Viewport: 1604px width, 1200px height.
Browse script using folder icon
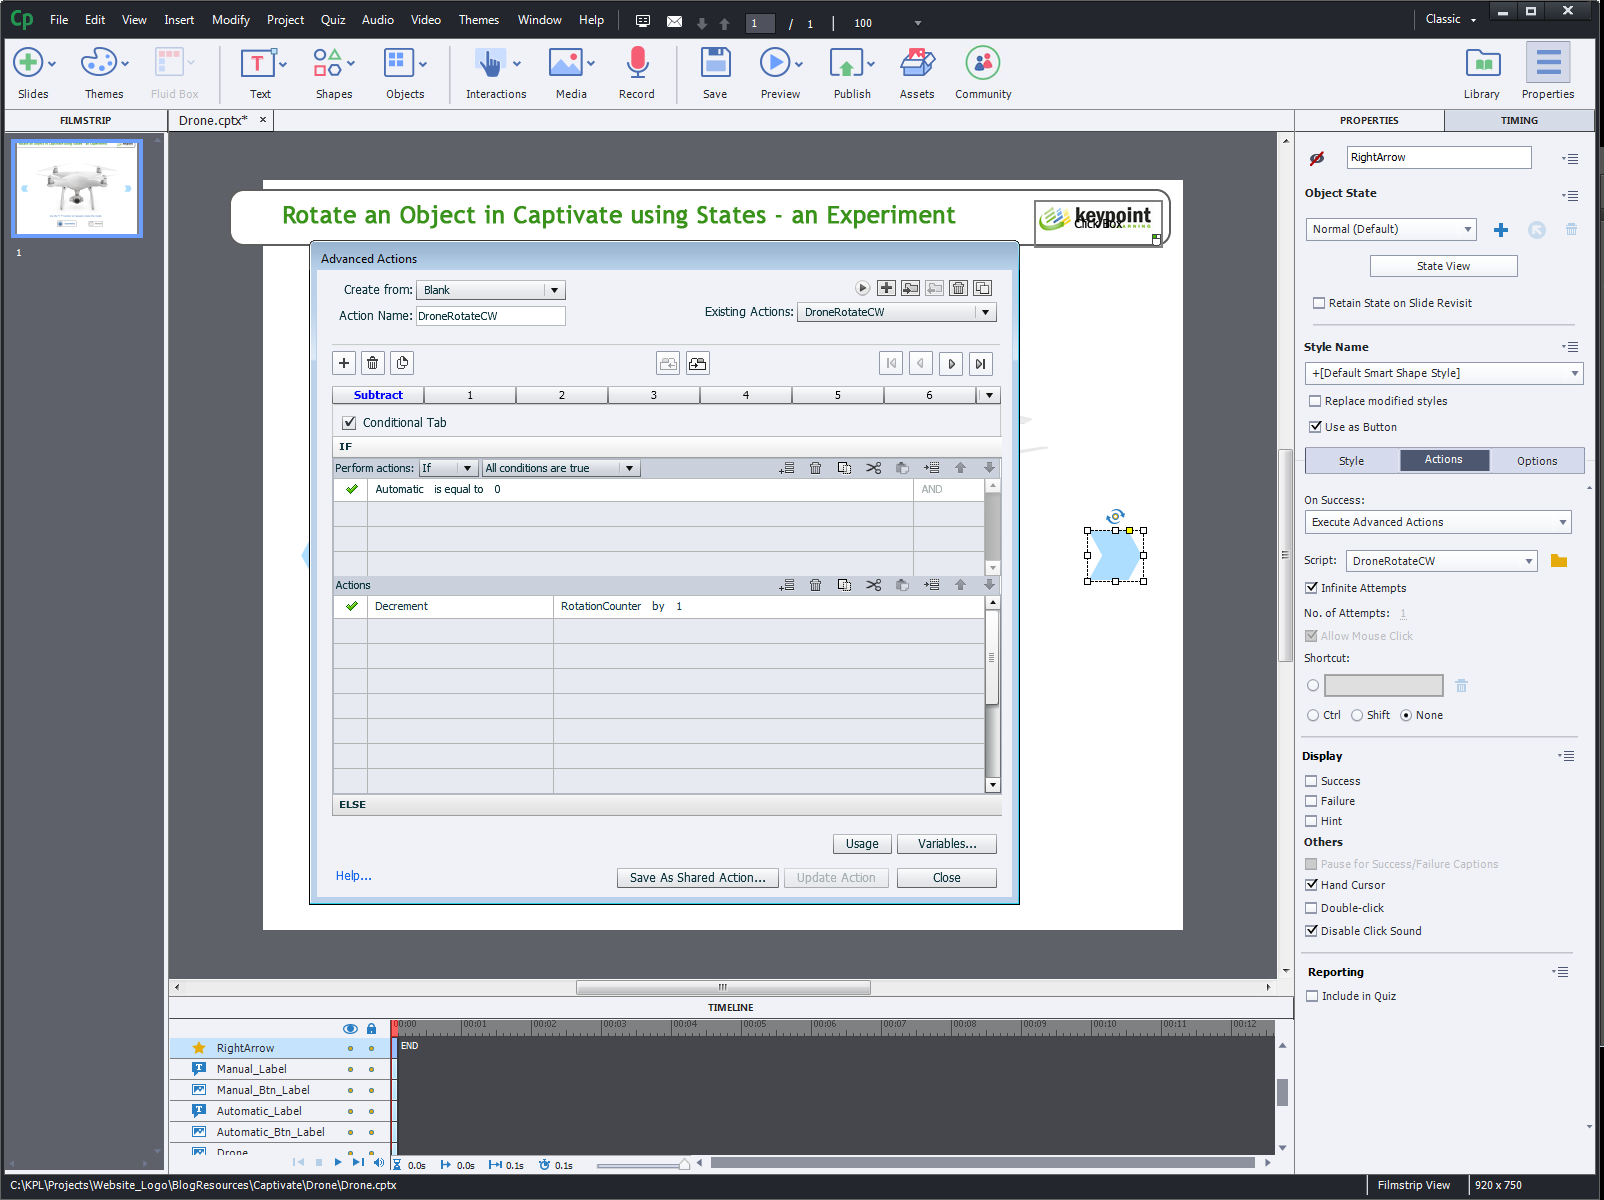coord(1558,561)
